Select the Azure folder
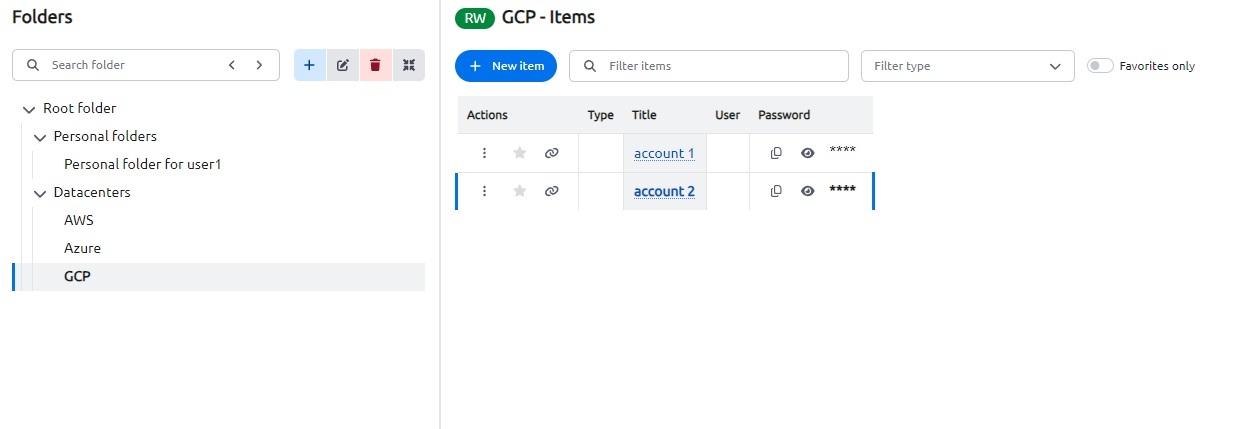This screenshot has height=429, width=1252. click(x=82, y=248)
